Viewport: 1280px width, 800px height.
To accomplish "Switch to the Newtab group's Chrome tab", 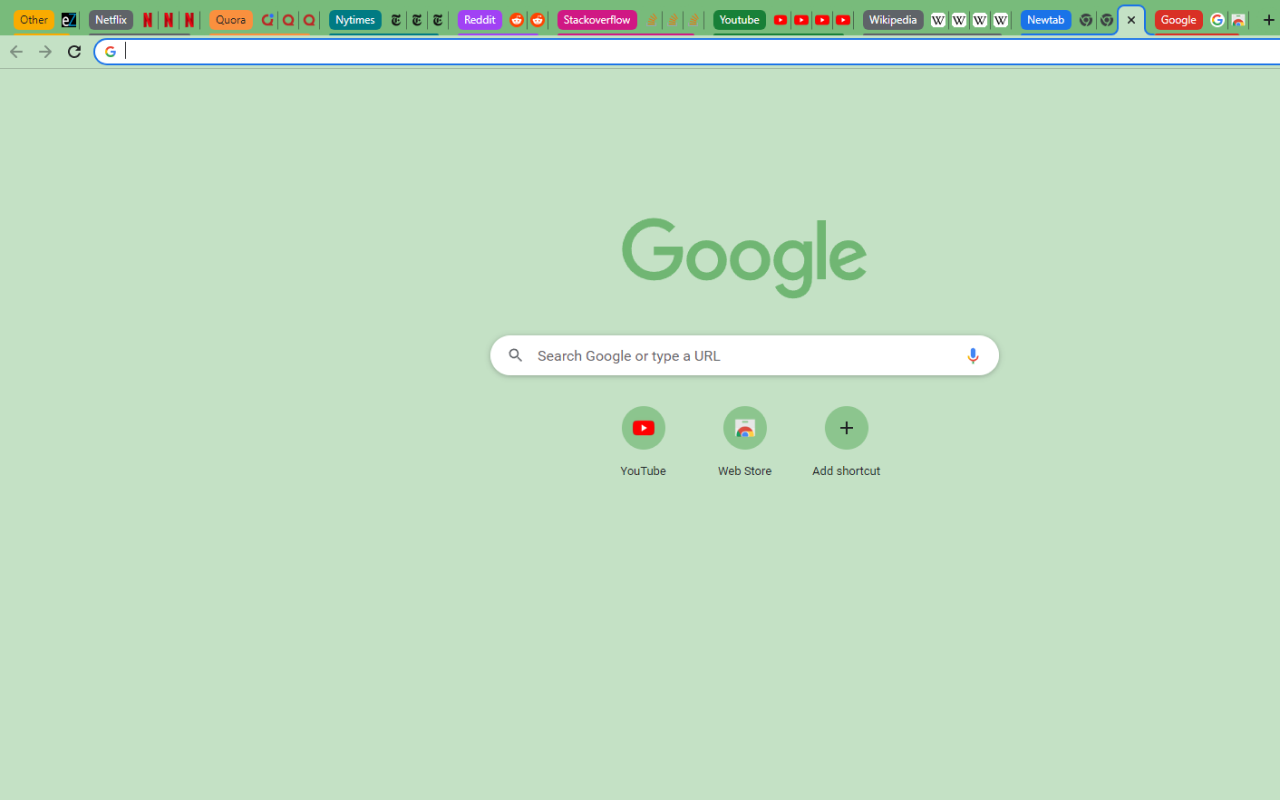I will pos(1085,20).
